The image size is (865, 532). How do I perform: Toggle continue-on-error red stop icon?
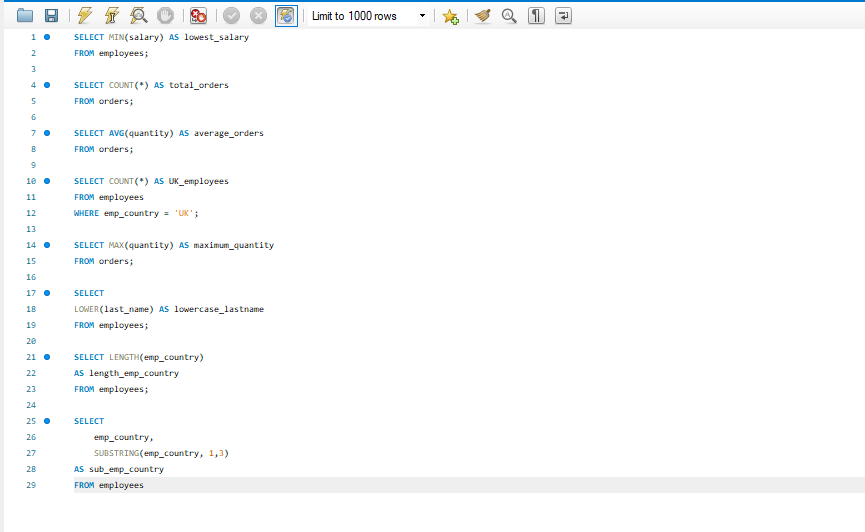198,15
